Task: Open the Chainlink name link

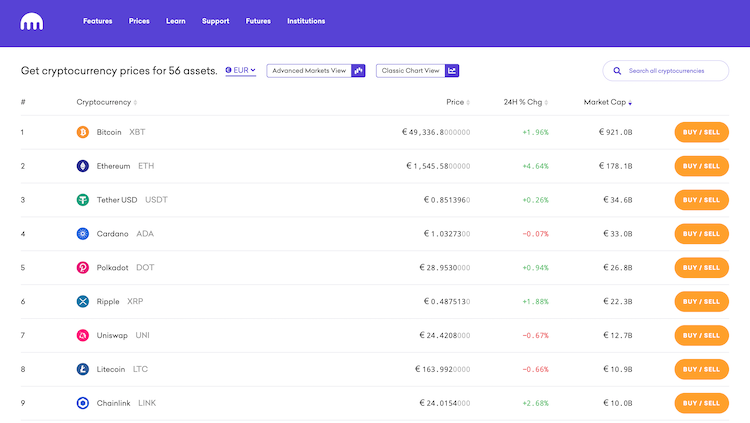Action: click(x=113, y=403)
